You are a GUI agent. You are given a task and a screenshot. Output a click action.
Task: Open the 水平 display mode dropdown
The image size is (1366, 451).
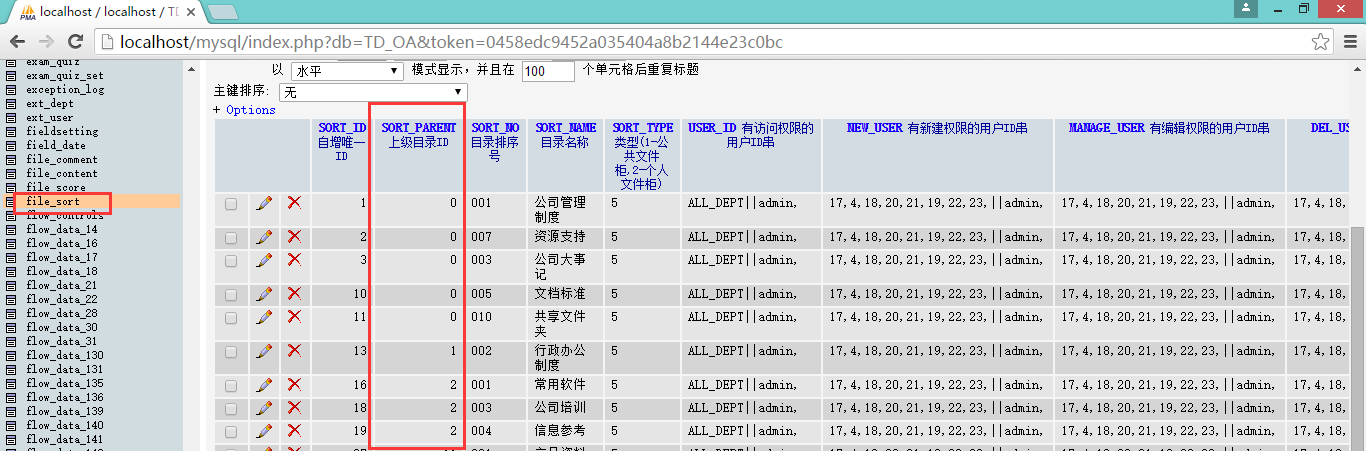346,71
